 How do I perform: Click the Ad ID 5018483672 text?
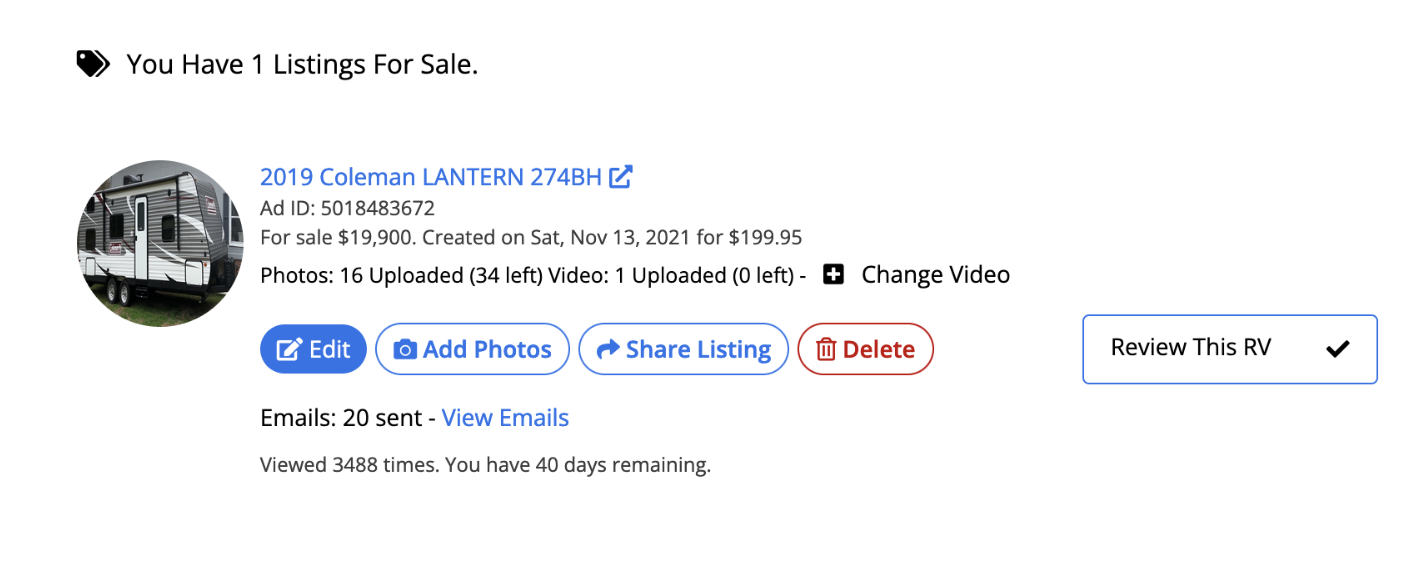347,208
